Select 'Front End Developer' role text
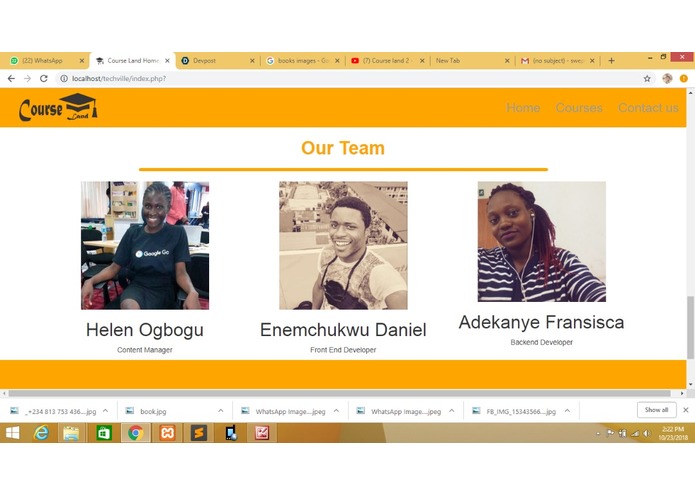 tap(343, 350)
